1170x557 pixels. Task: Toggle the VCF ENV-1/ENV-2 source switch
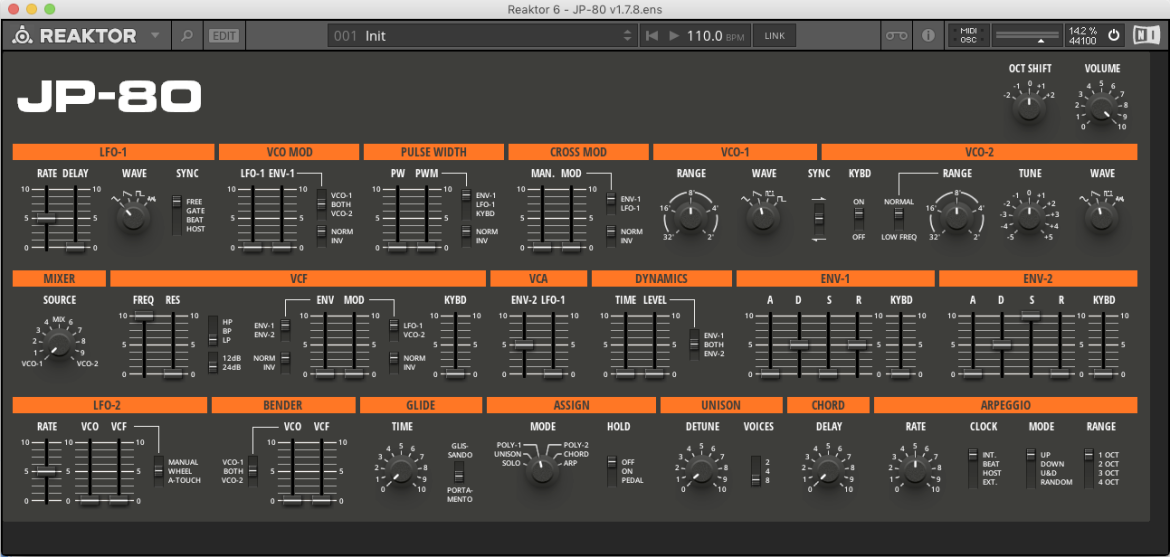click(x=285, y=329)
